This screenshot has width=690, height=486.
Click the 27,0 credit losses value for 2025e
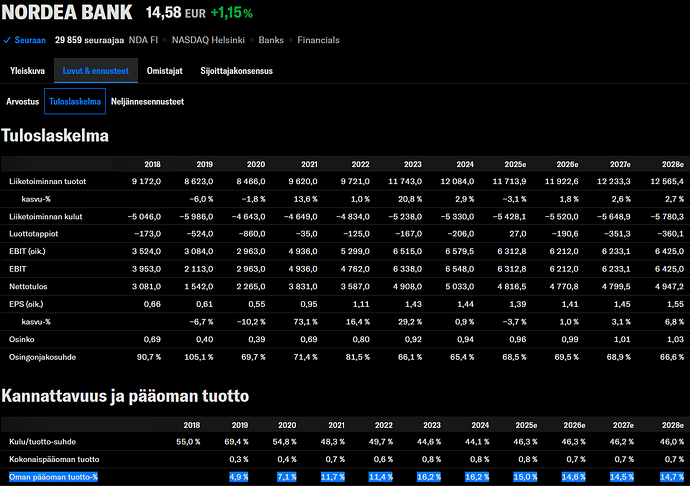[518, 234]
